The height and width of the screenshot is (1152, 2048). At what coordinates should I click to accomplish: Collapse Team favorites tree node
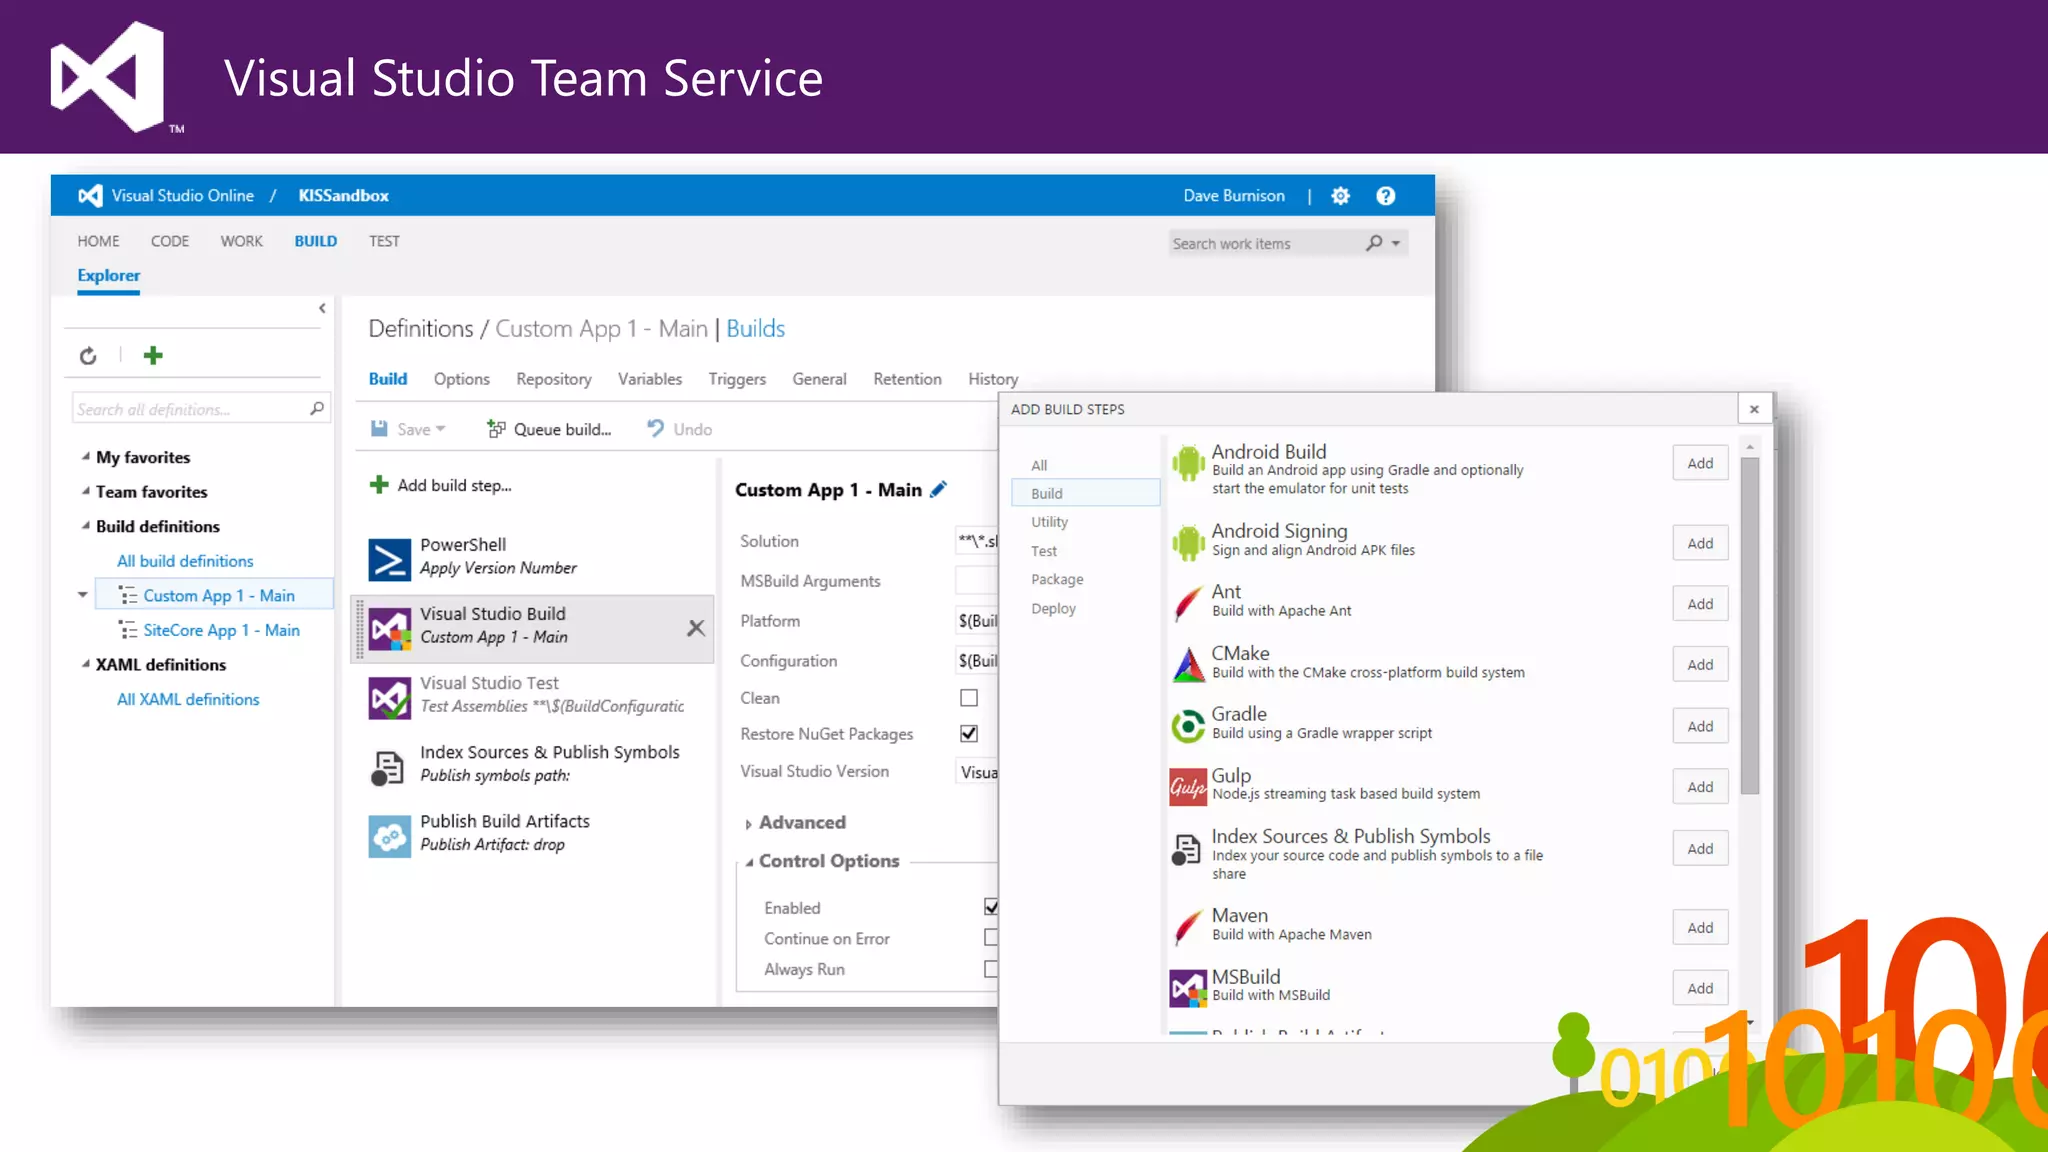(85, 491)
